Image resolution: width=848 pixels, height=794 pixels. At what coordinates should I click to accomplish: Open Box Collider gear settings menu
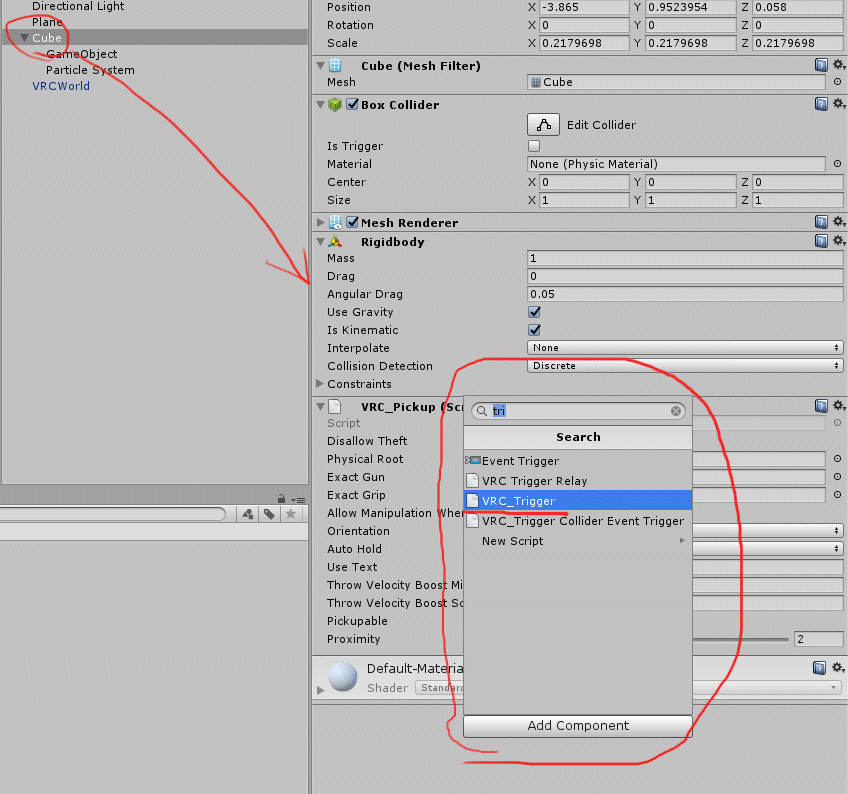839,103
